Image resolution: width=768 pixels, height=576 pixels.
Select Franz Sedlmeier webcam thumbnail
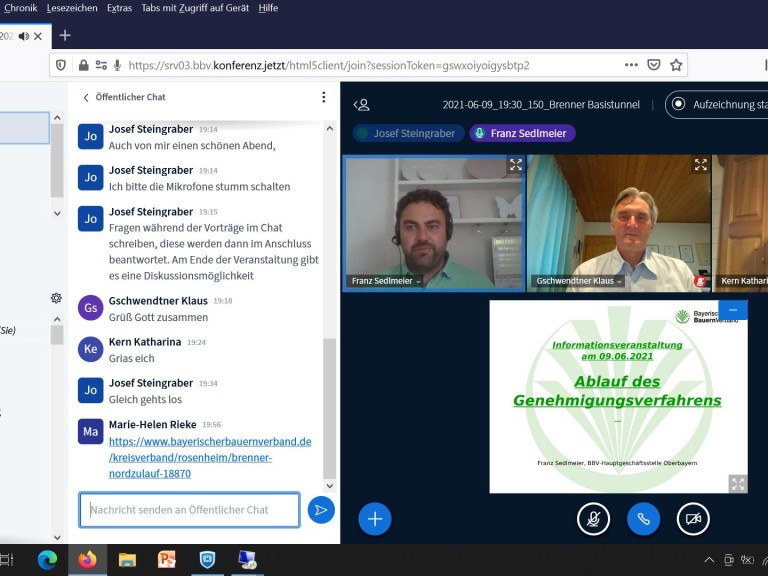pyautogui.click(x=433, y=223)
